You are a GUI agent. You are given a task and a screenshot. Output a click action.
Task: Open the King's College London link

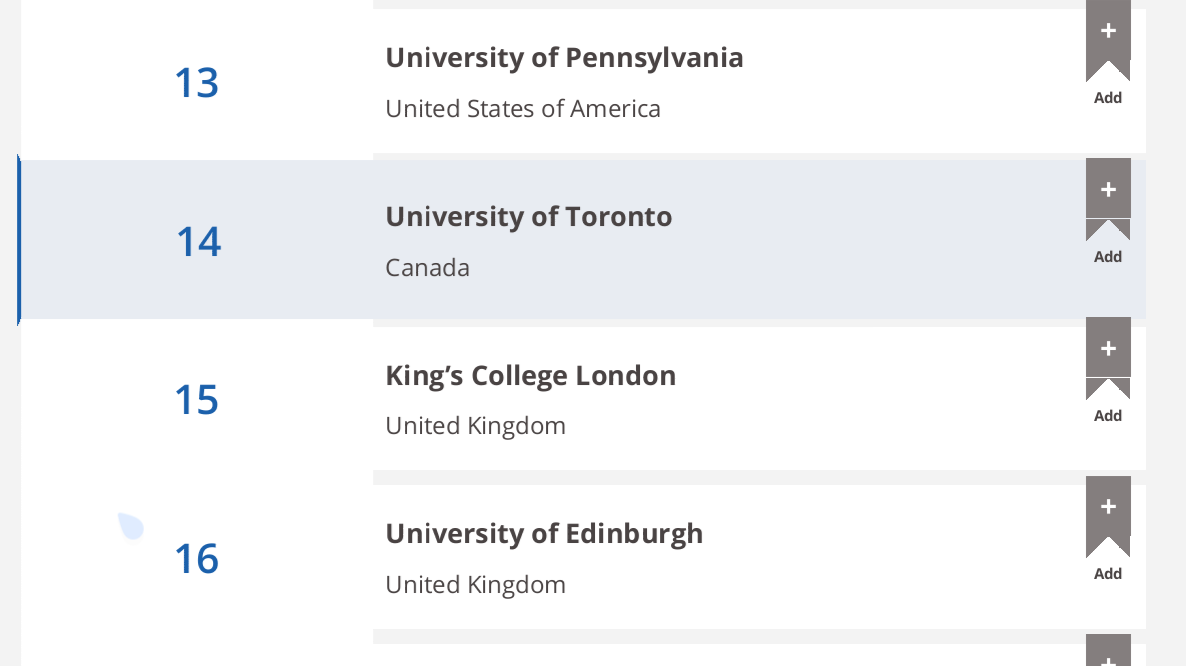point(530,376)
